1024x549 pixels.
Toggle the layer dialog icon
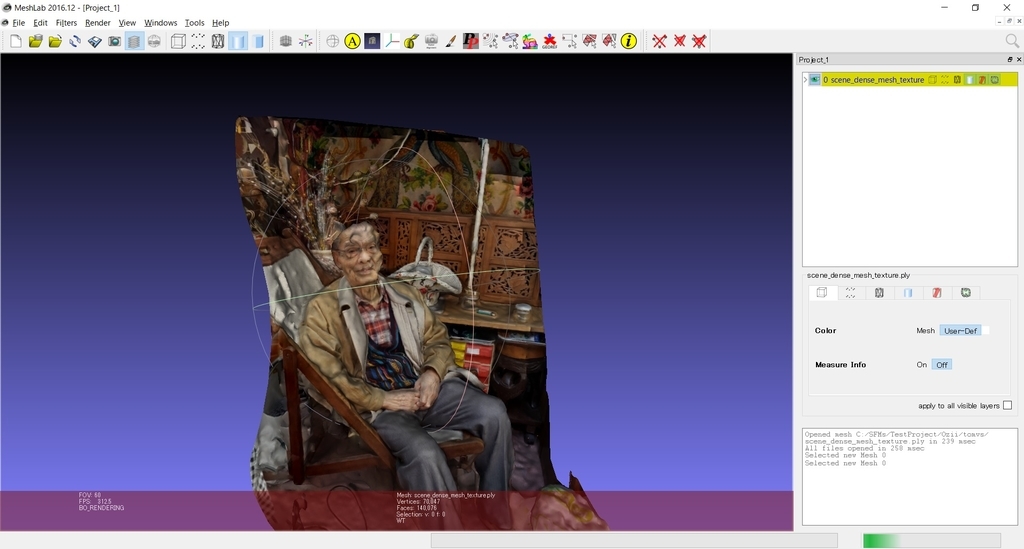134,41
